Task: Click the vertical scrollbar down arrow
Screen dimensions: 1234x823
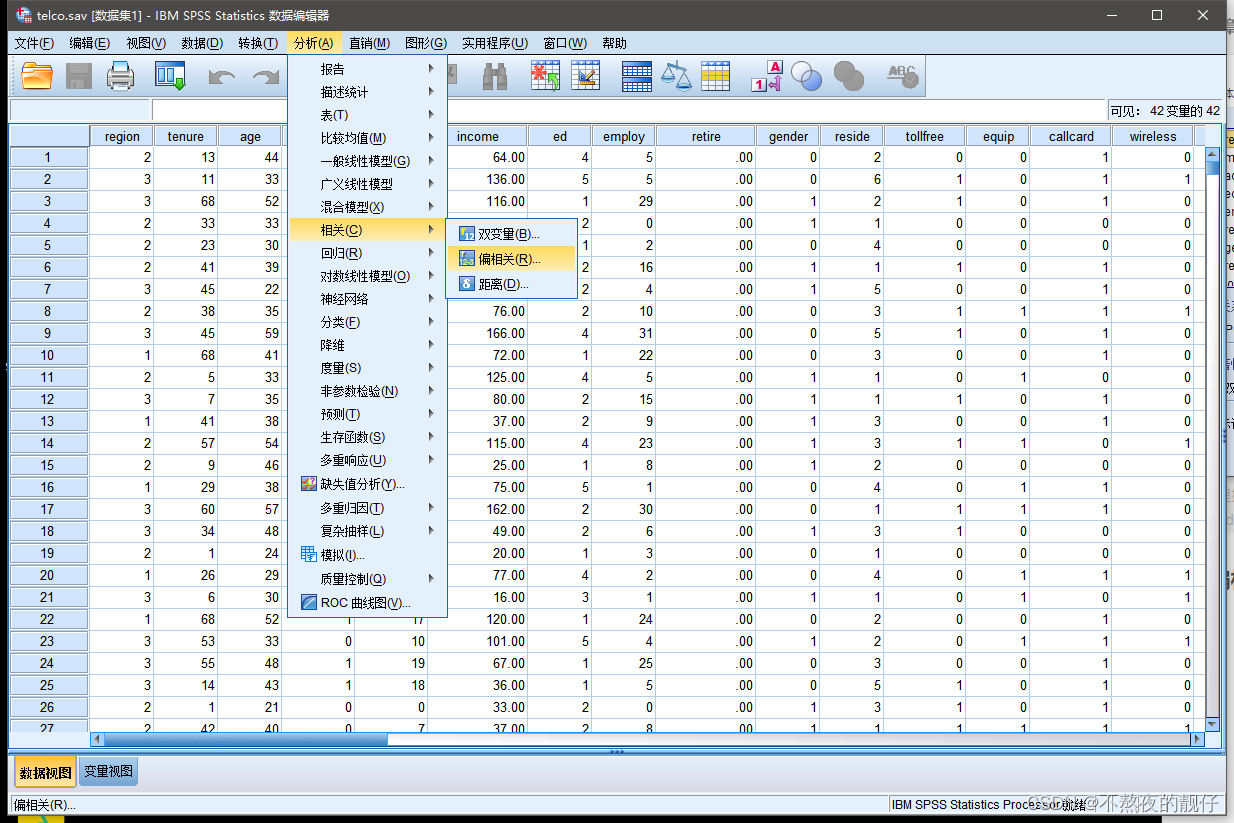Action: coord(1213,724)
